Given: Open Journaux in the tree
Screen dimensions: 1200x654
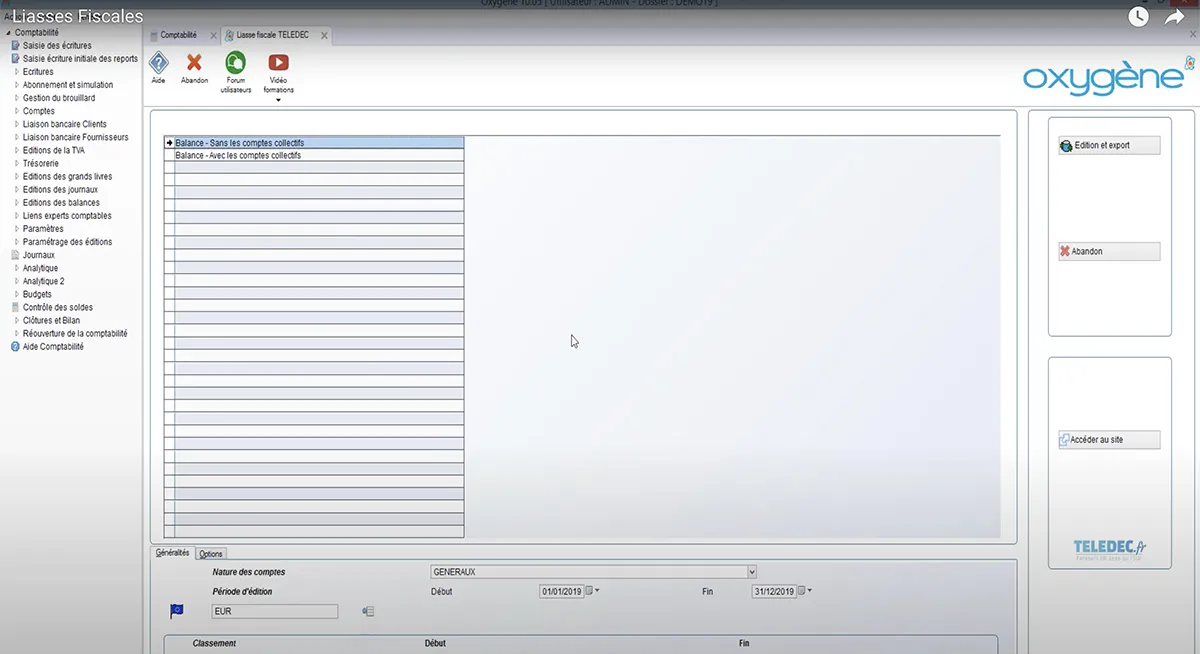Looking at the screenshot, I should 38,255.
